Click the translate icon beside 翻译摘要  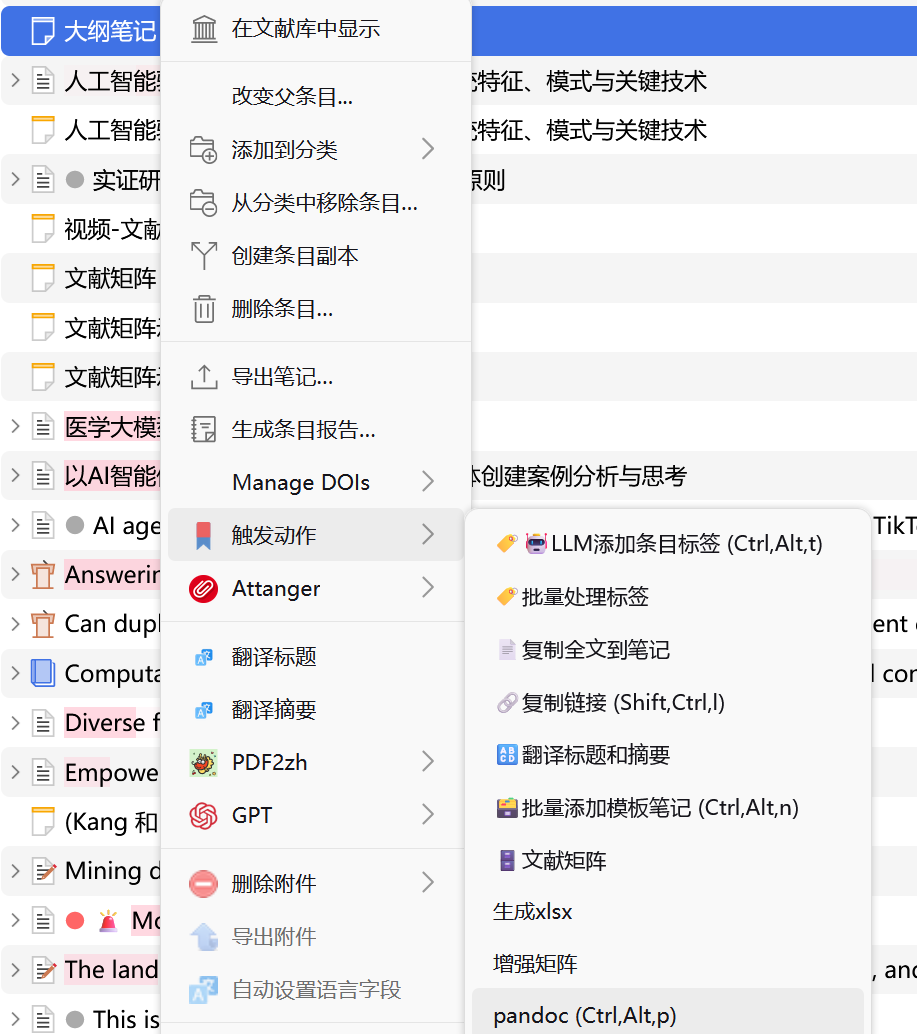pos(204,710)
